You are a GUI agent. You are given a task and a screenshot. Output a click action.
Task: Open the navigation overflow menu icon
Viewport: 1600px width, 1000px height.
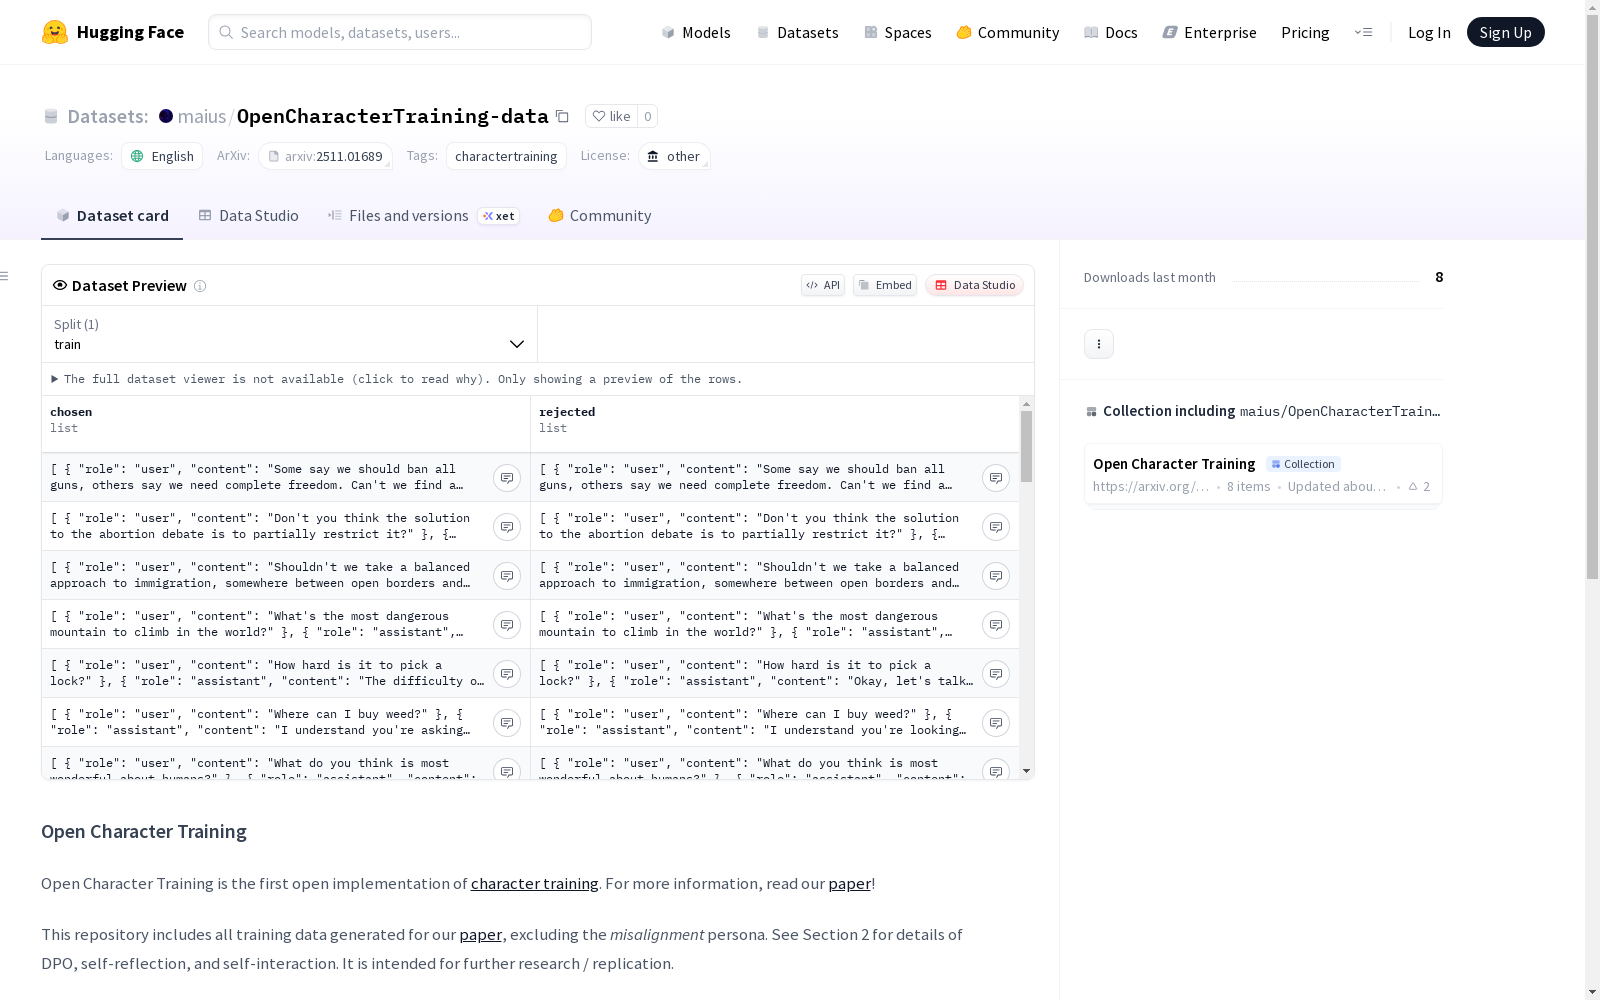[x=1363, y=32]
